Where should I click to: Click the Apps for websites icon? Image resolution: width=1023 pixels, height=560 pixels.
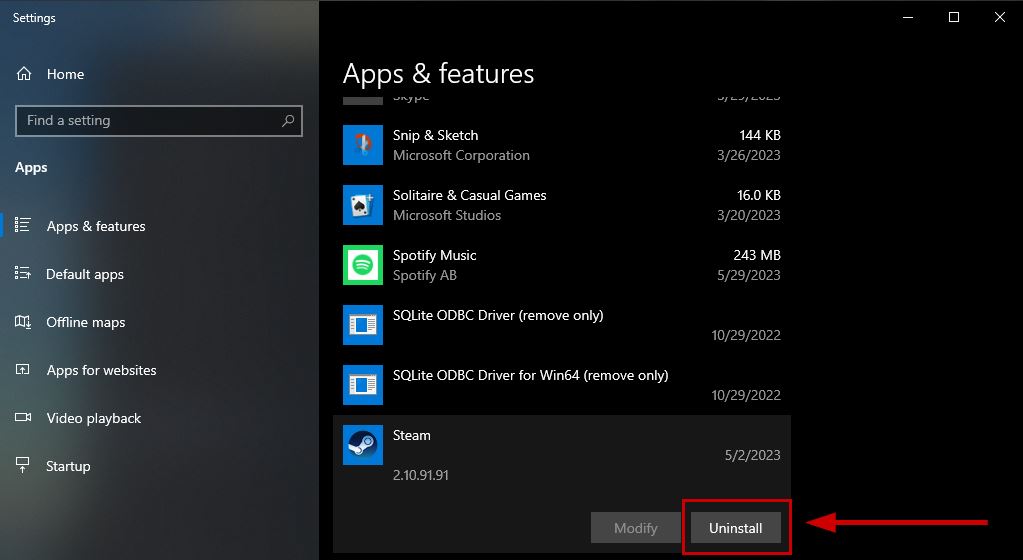click(23, 370)
